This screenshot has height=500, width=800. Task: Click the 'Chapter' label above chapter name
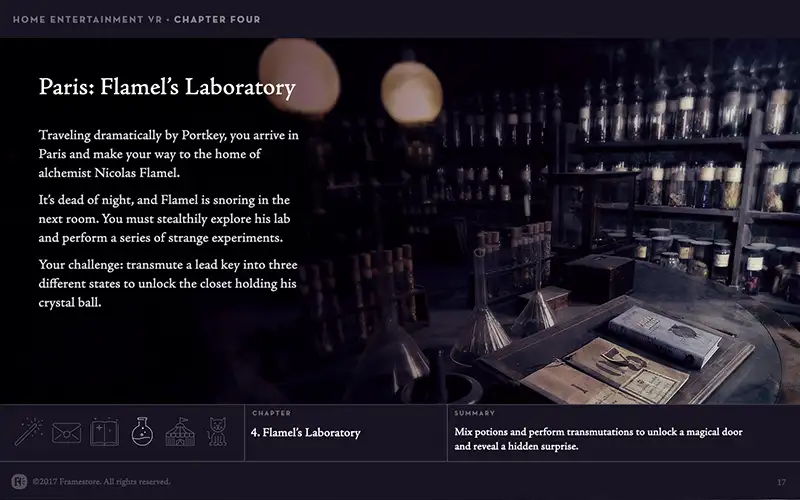(271, 413)
